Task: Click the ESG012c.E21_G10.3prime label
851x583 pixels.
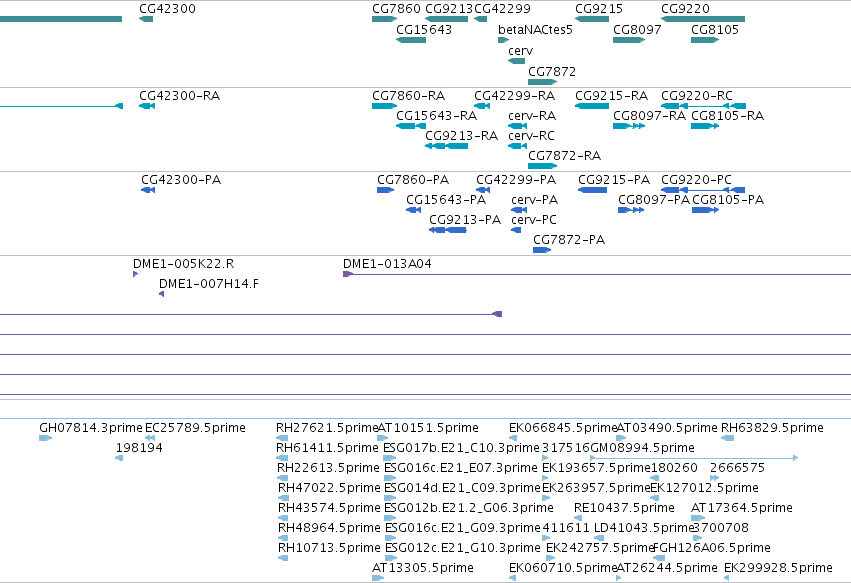Action: tap(462, 548)
